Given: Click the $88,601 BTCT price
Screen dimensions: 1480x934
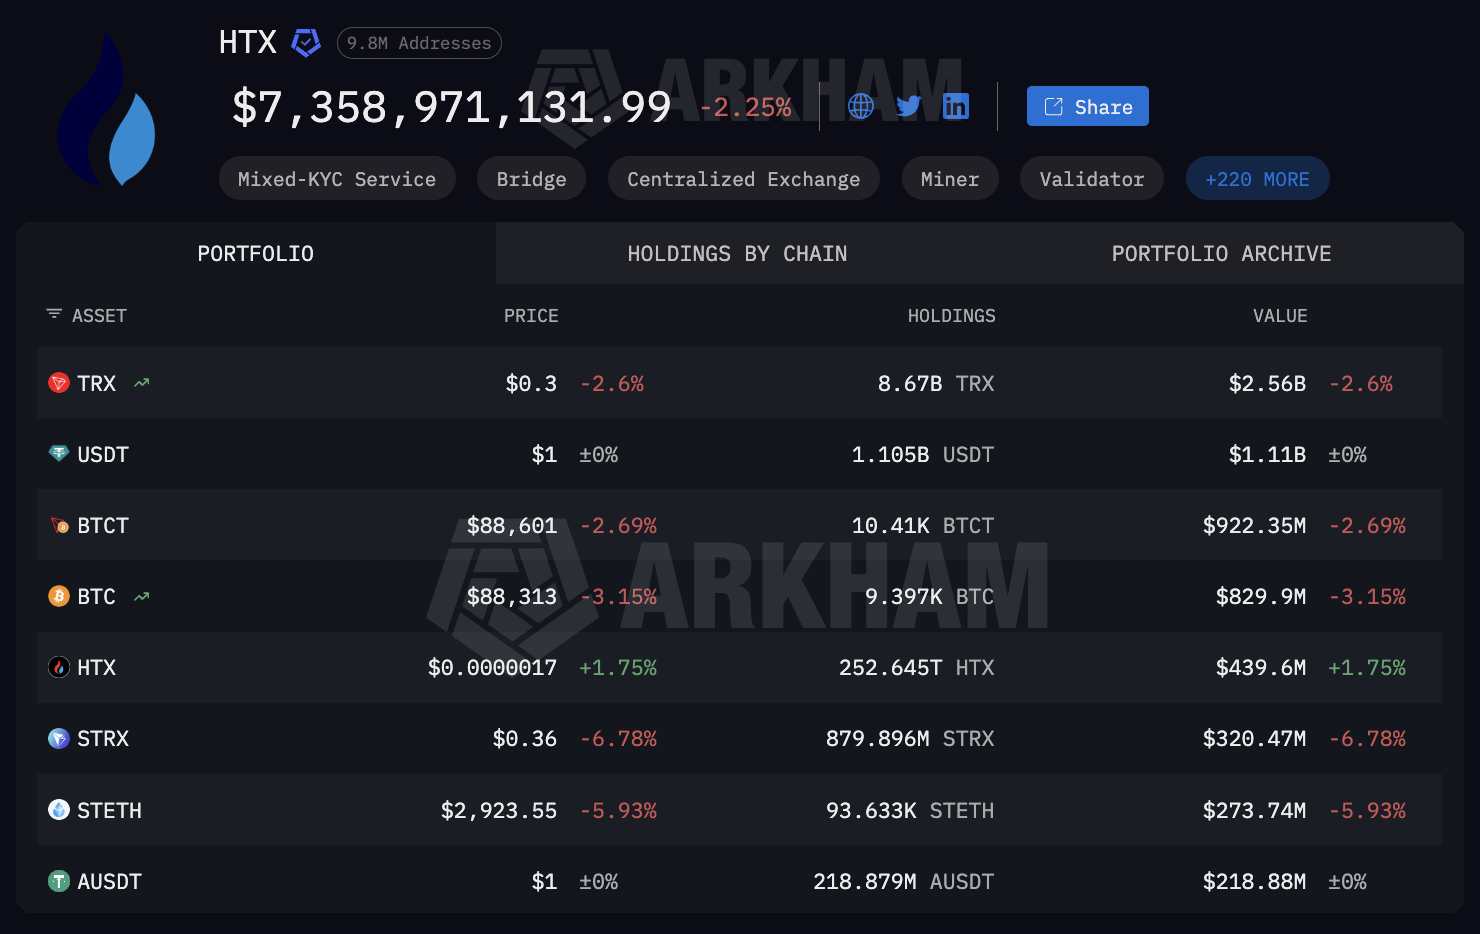Looking at the screenshot, I should click(x=512, y=525).
